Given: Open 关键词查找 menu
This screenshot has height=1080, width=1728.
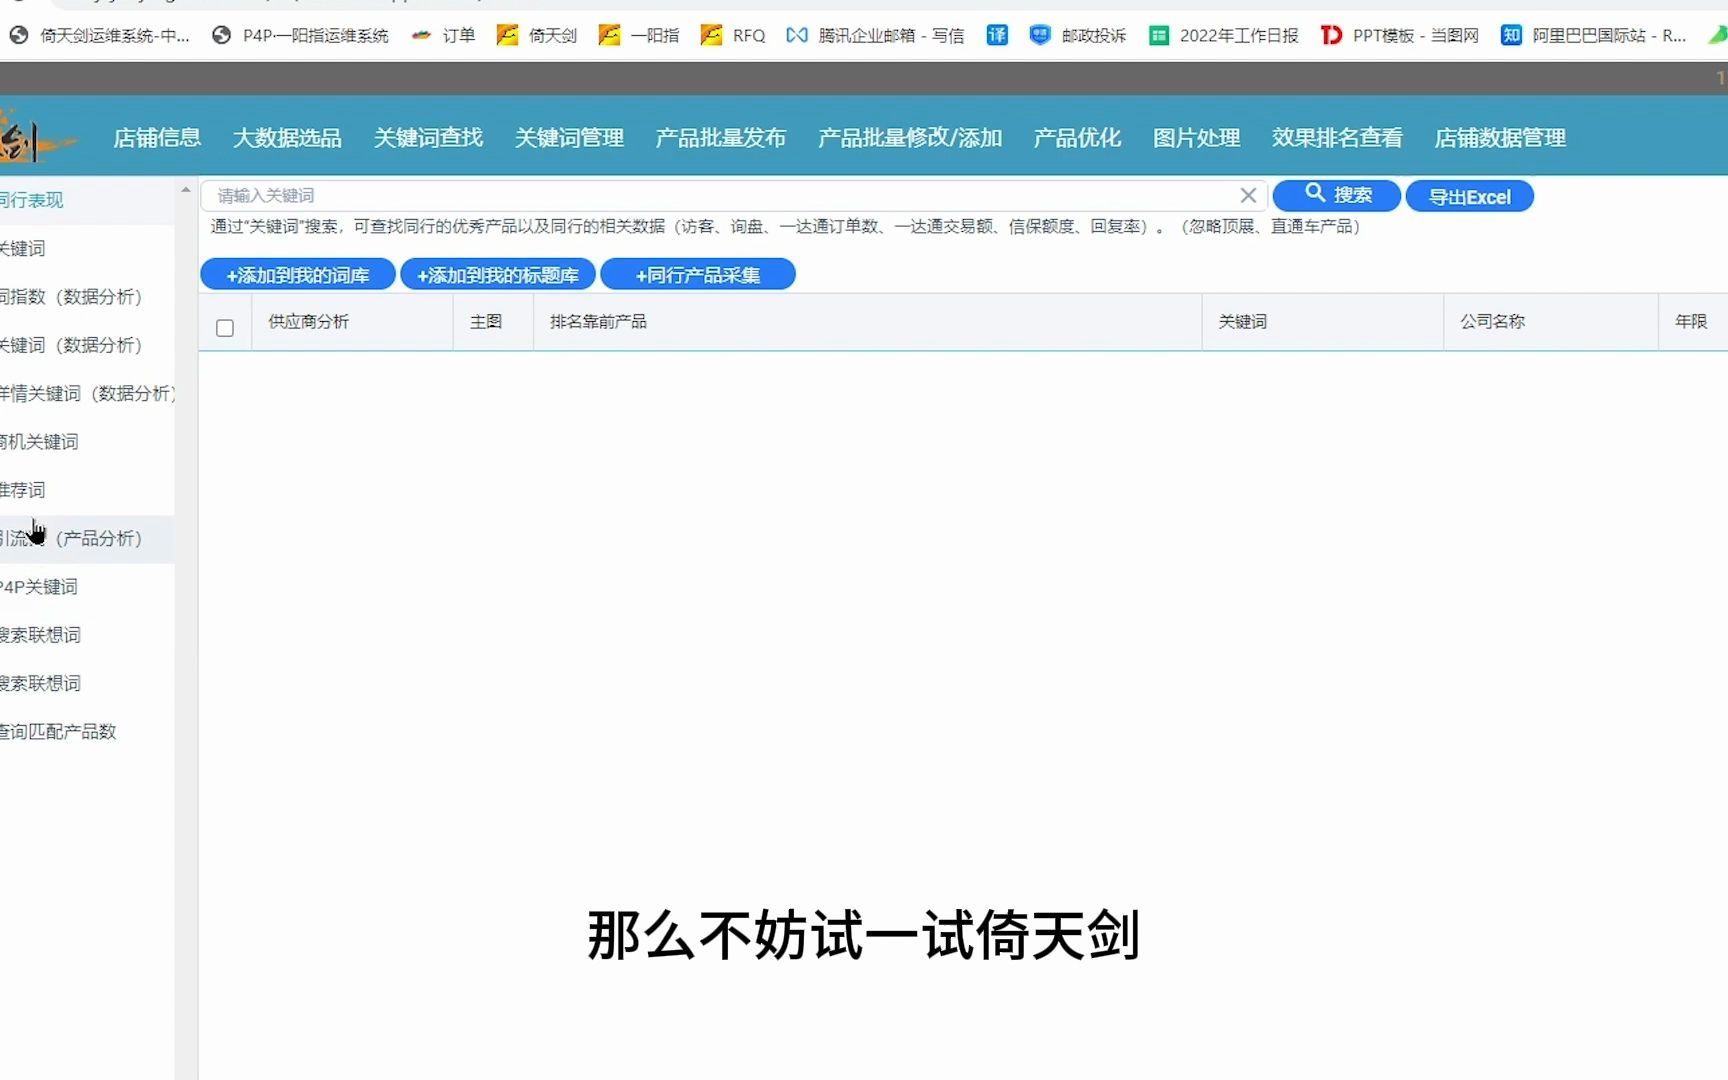Looking at the screenshot, I should (428, 138).
